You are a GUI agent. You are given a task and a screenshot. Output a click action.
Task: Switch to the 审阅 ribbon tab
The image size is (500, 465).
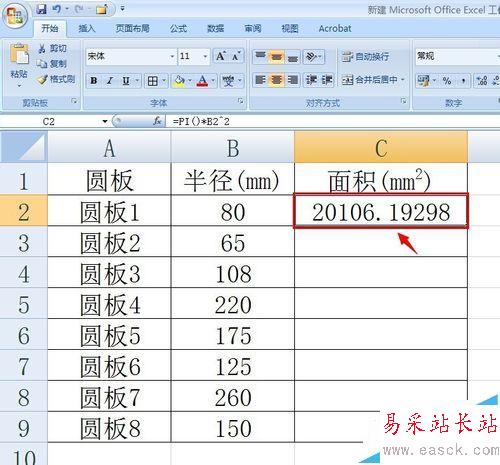[253, 29]
